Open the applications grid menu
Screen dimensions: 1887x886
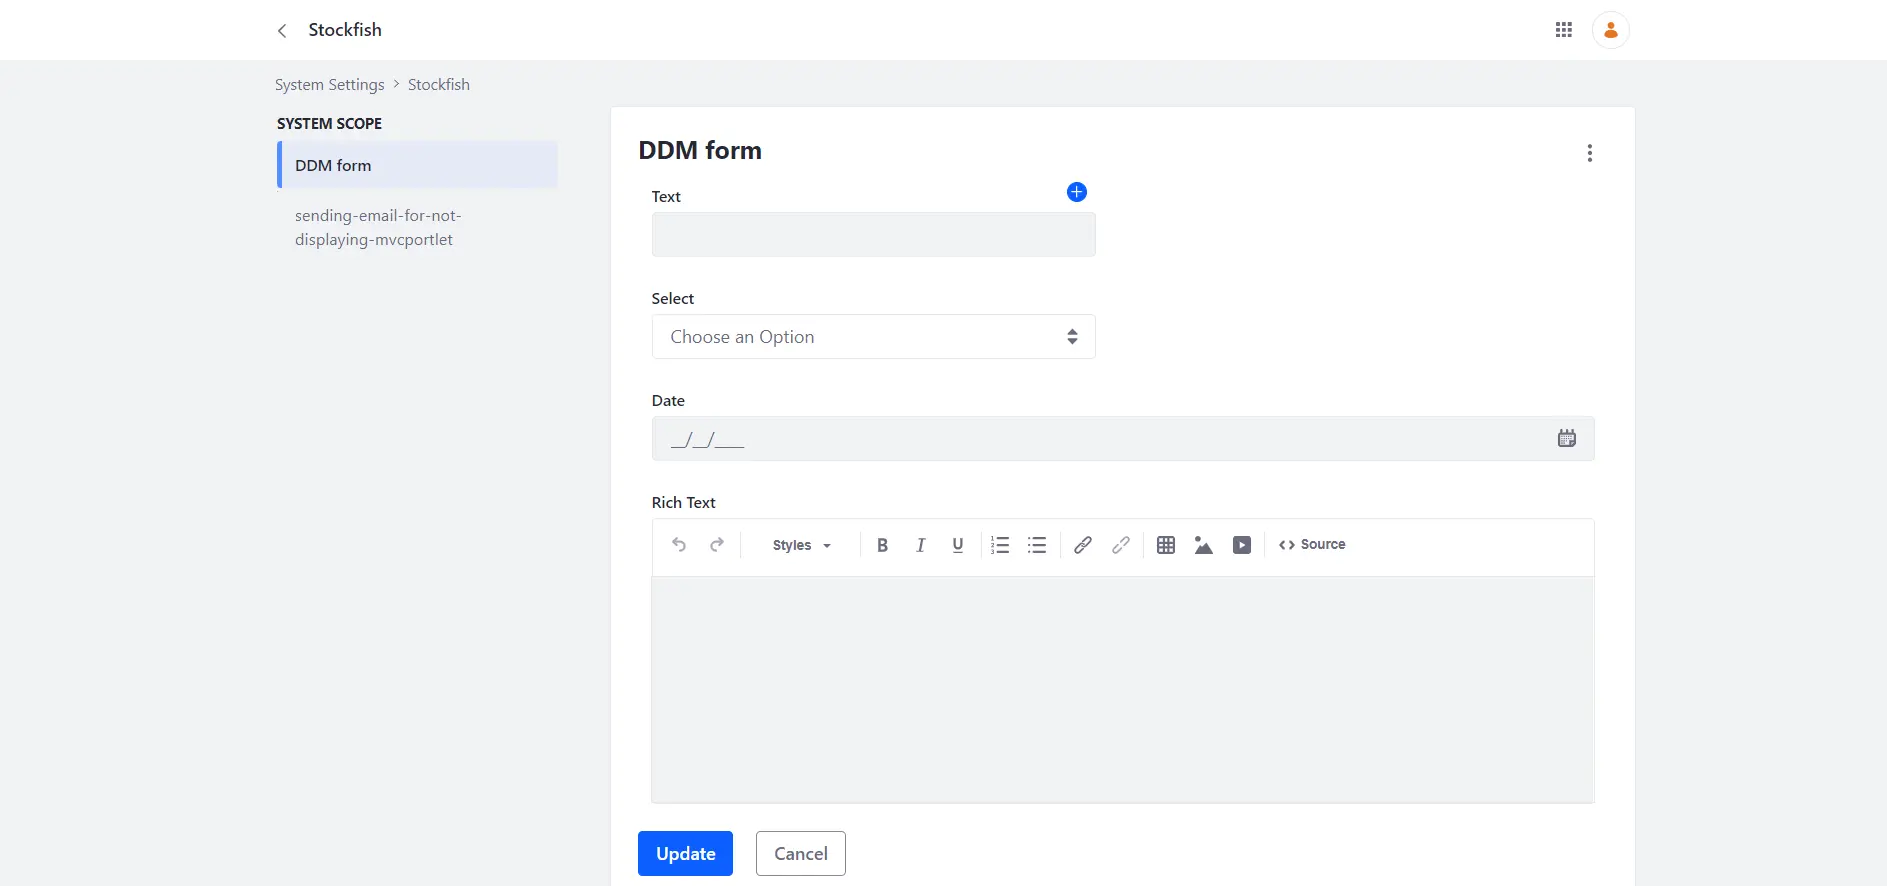pos(1564,30)
